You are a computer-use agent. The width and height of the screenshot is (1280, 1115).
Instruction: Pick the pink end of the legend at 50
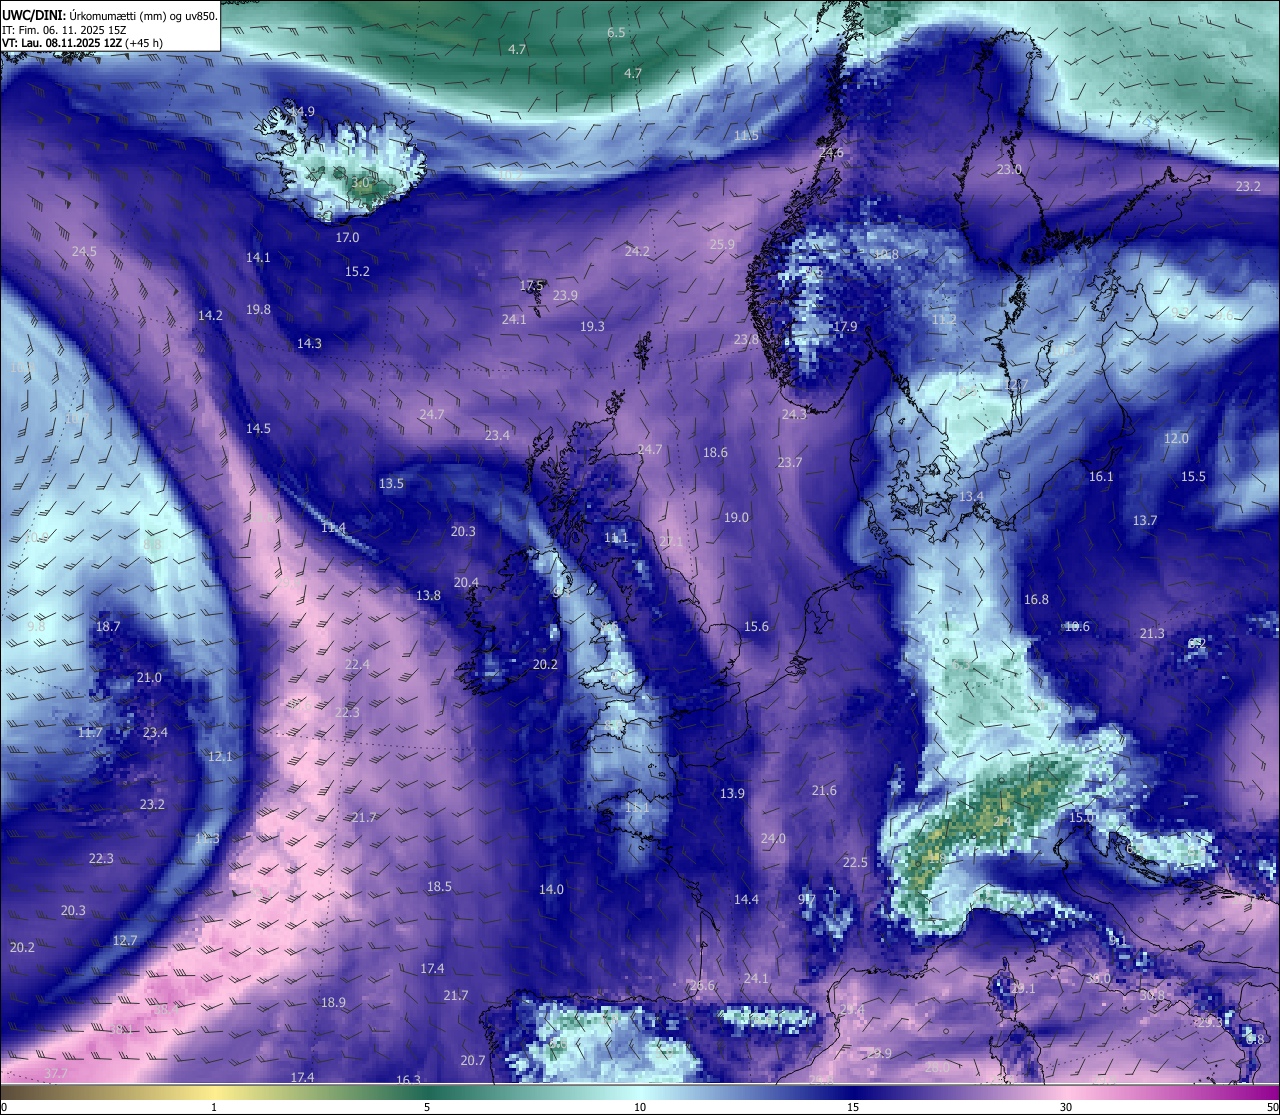1271,1107
